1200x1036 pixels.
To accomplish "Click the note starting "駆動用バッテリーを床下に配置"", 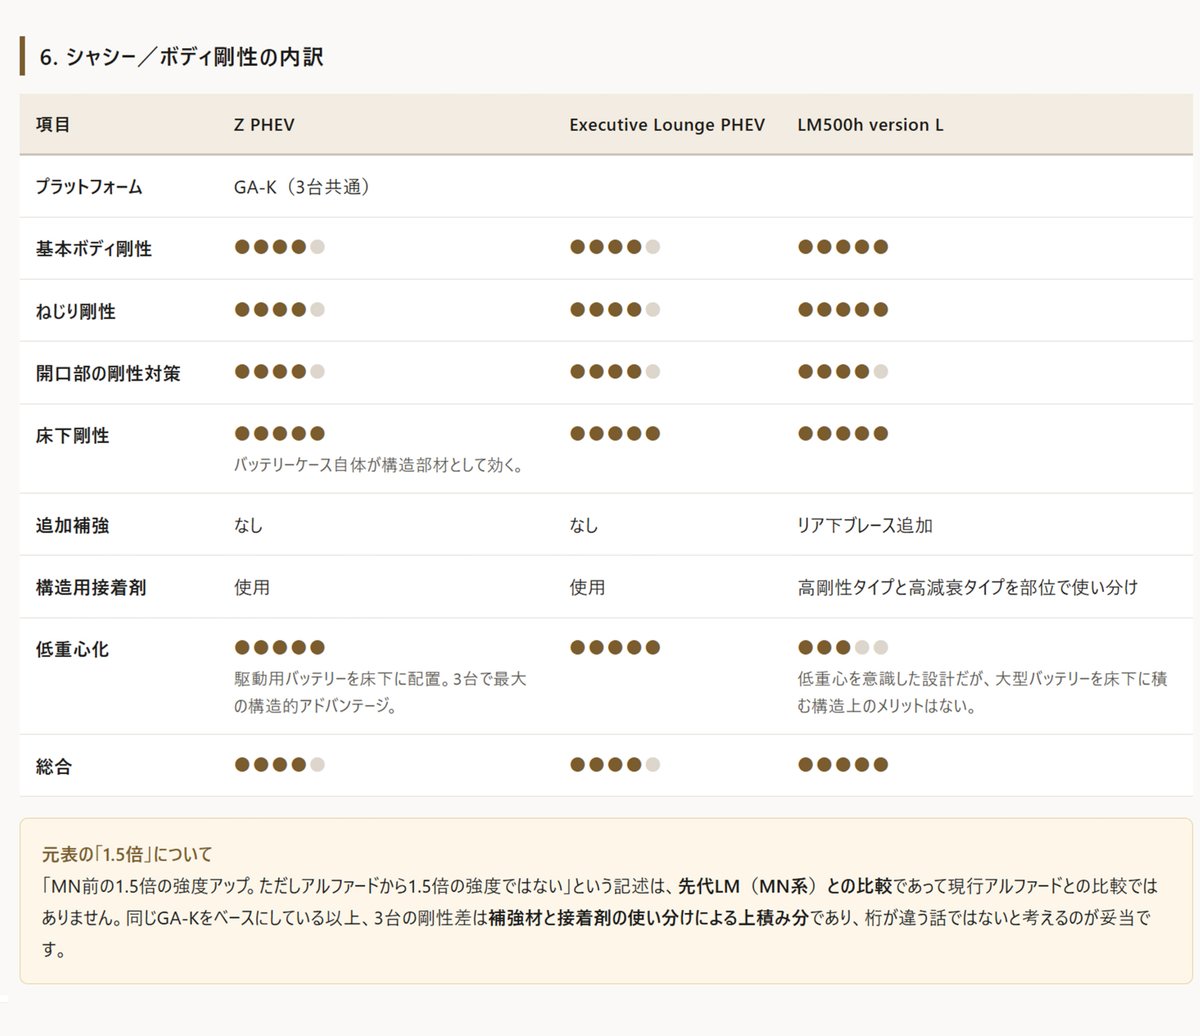I will click(x=381, y=692).
